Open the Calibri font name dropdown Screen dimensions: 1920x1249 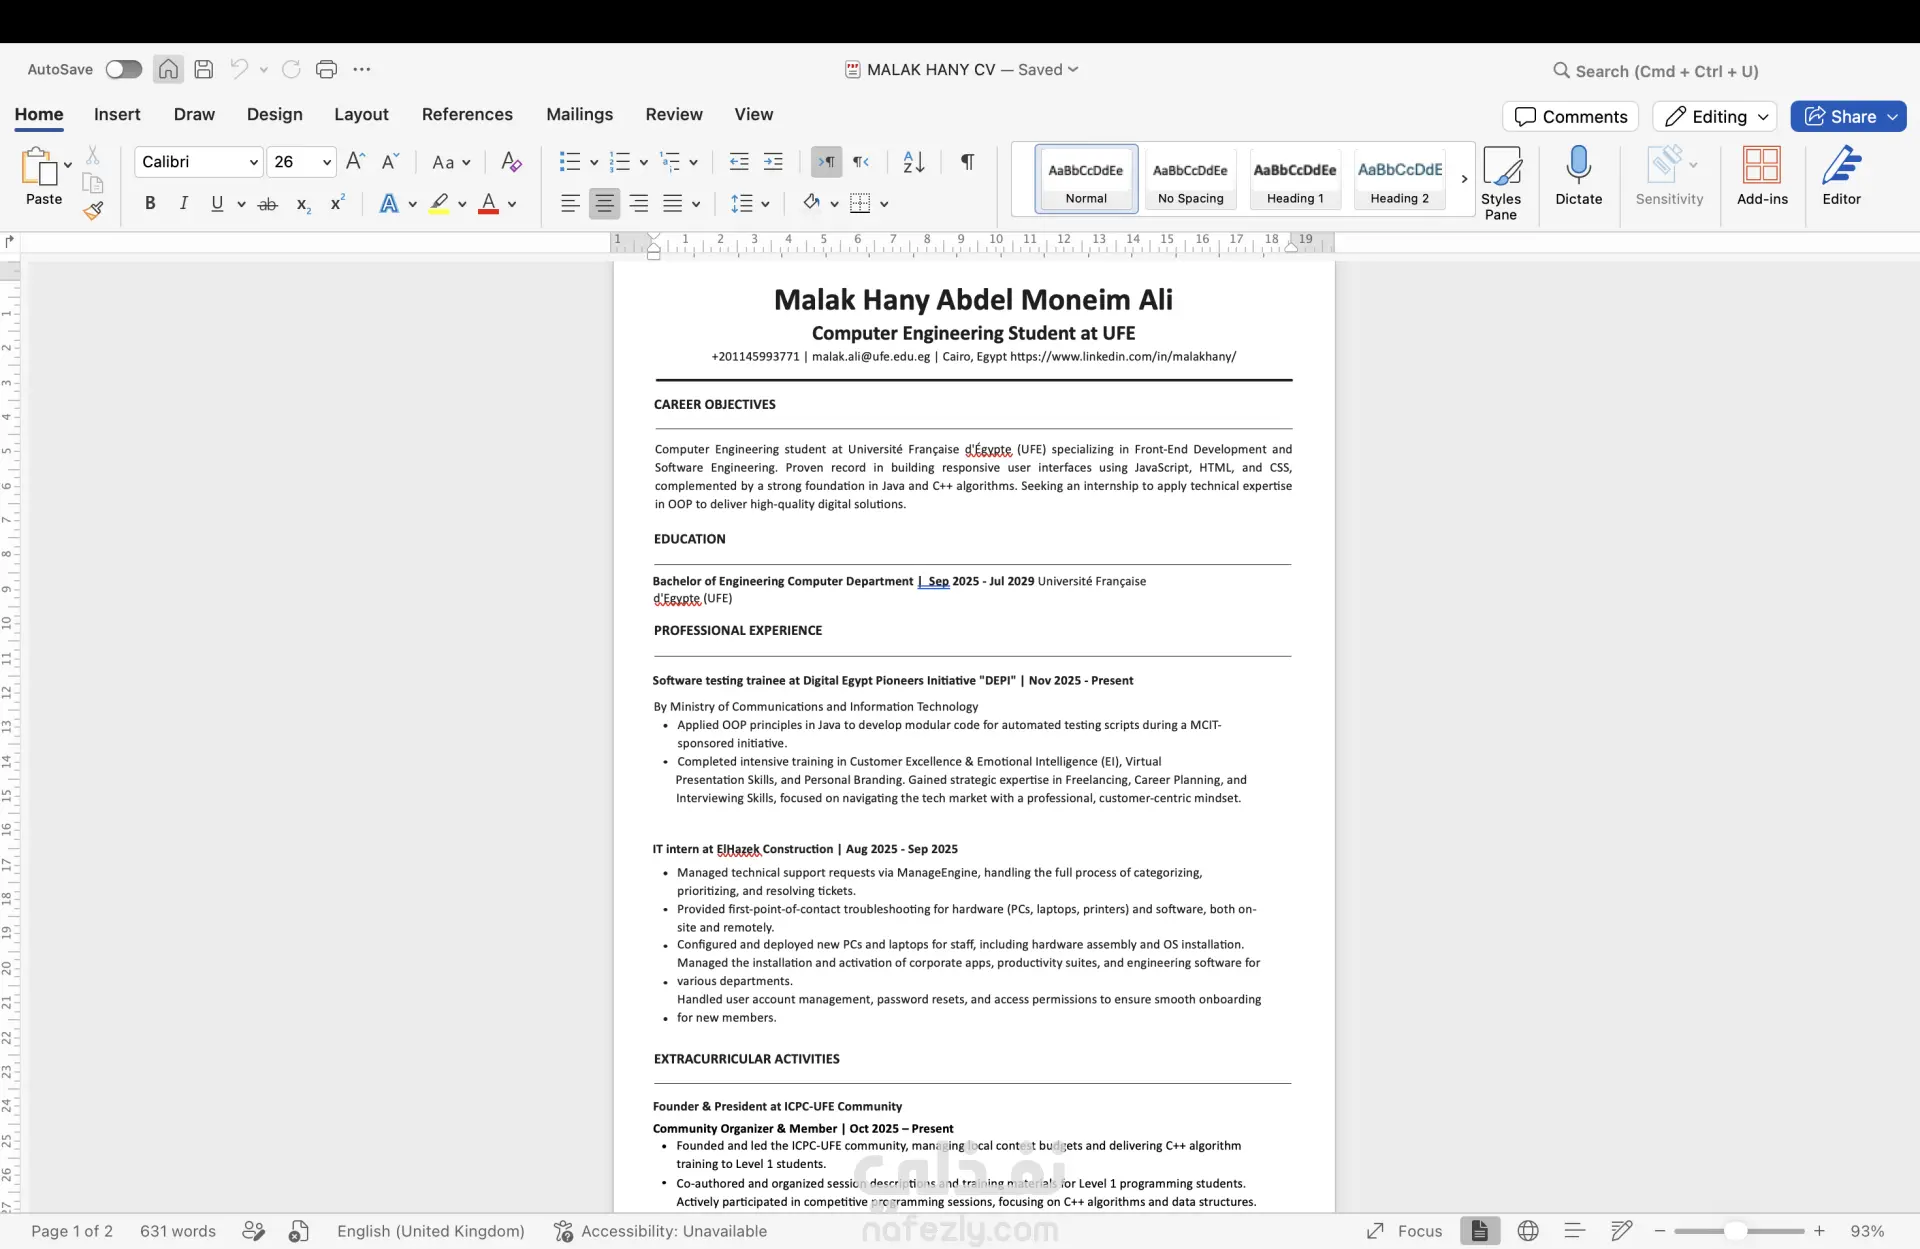click(x=254, y=161)
